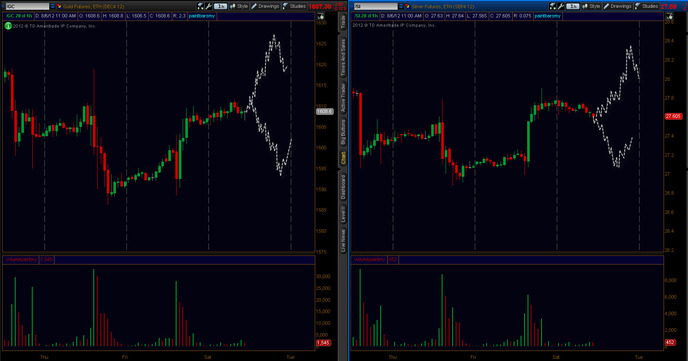Screen dimensions: 688x361
Task: Click Gold Futures, ETH (DEC4 12) title
Action: pyautogui.click(x=93, y=7)
